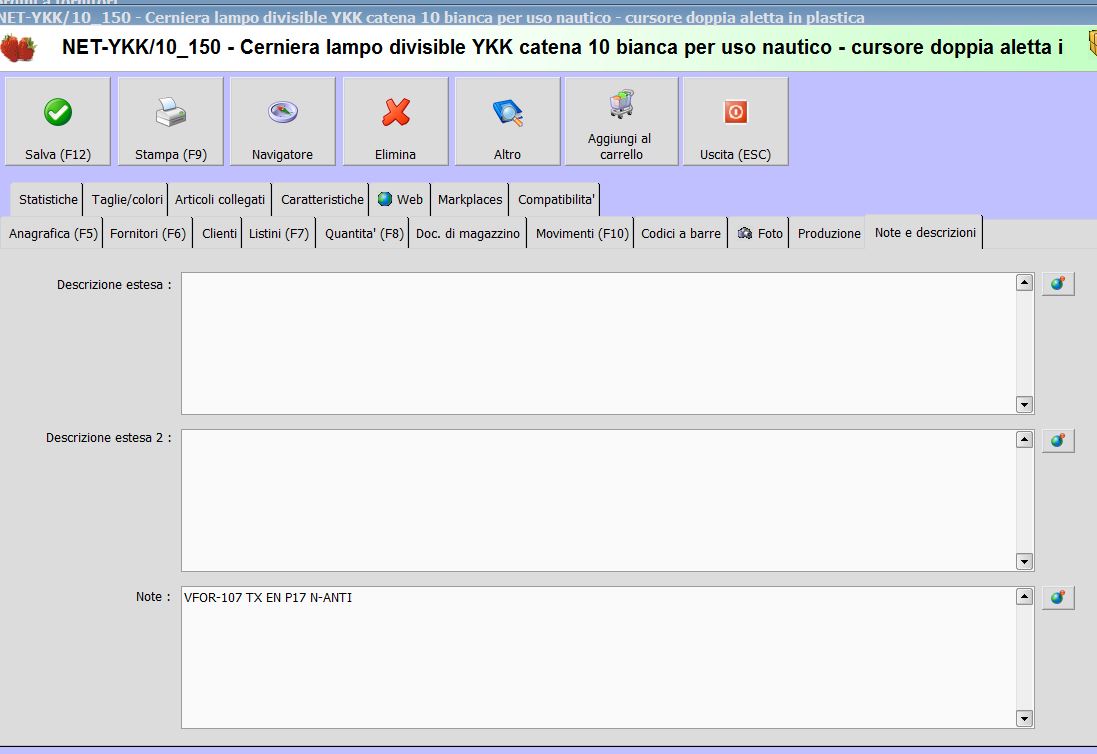1097x754 pixels.
Task: Click scroll-down arrow of Descrizione estesa 2 field
Action: point(1024,561)
